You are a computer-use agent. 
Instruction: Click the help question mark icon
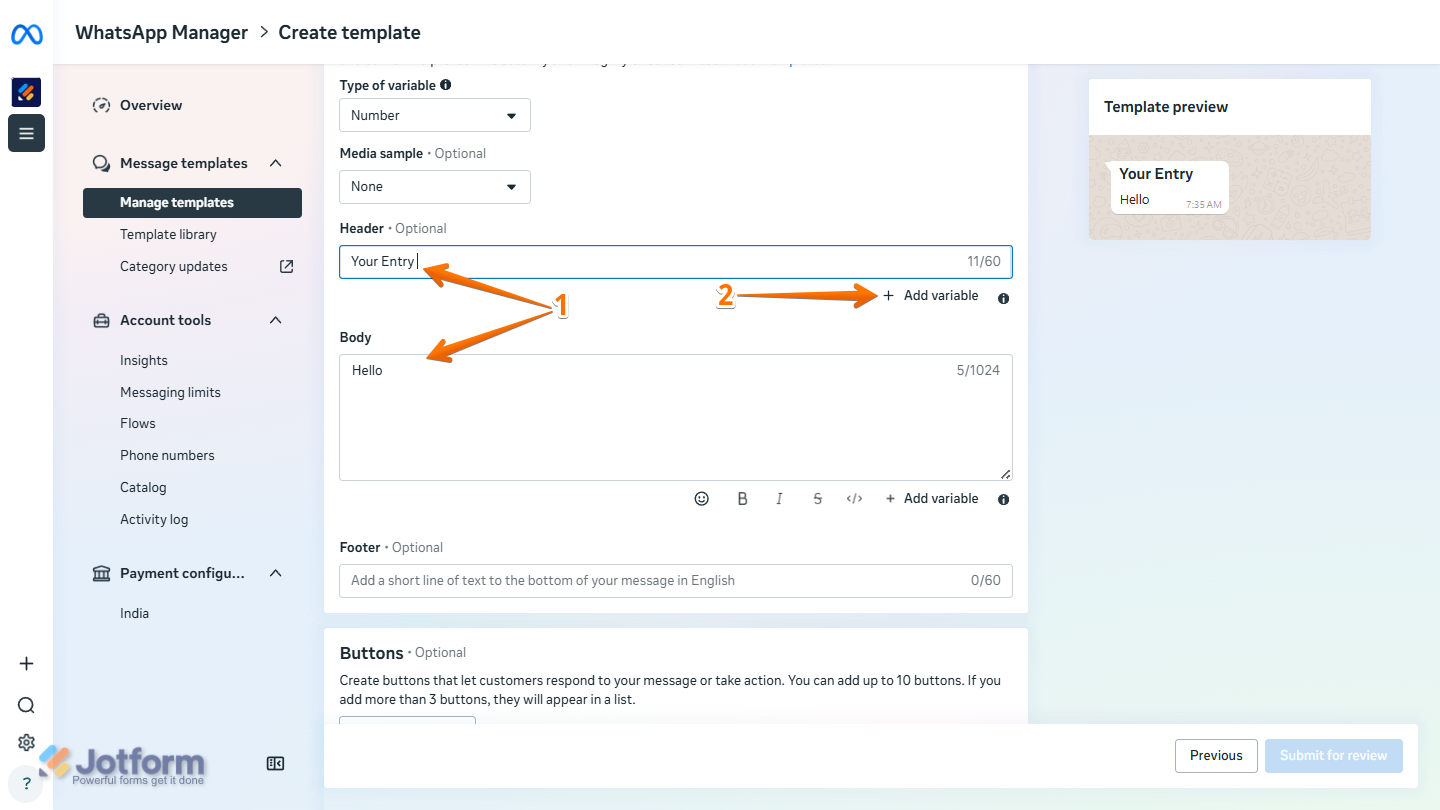pyautogui.click(x=27, y=783)
